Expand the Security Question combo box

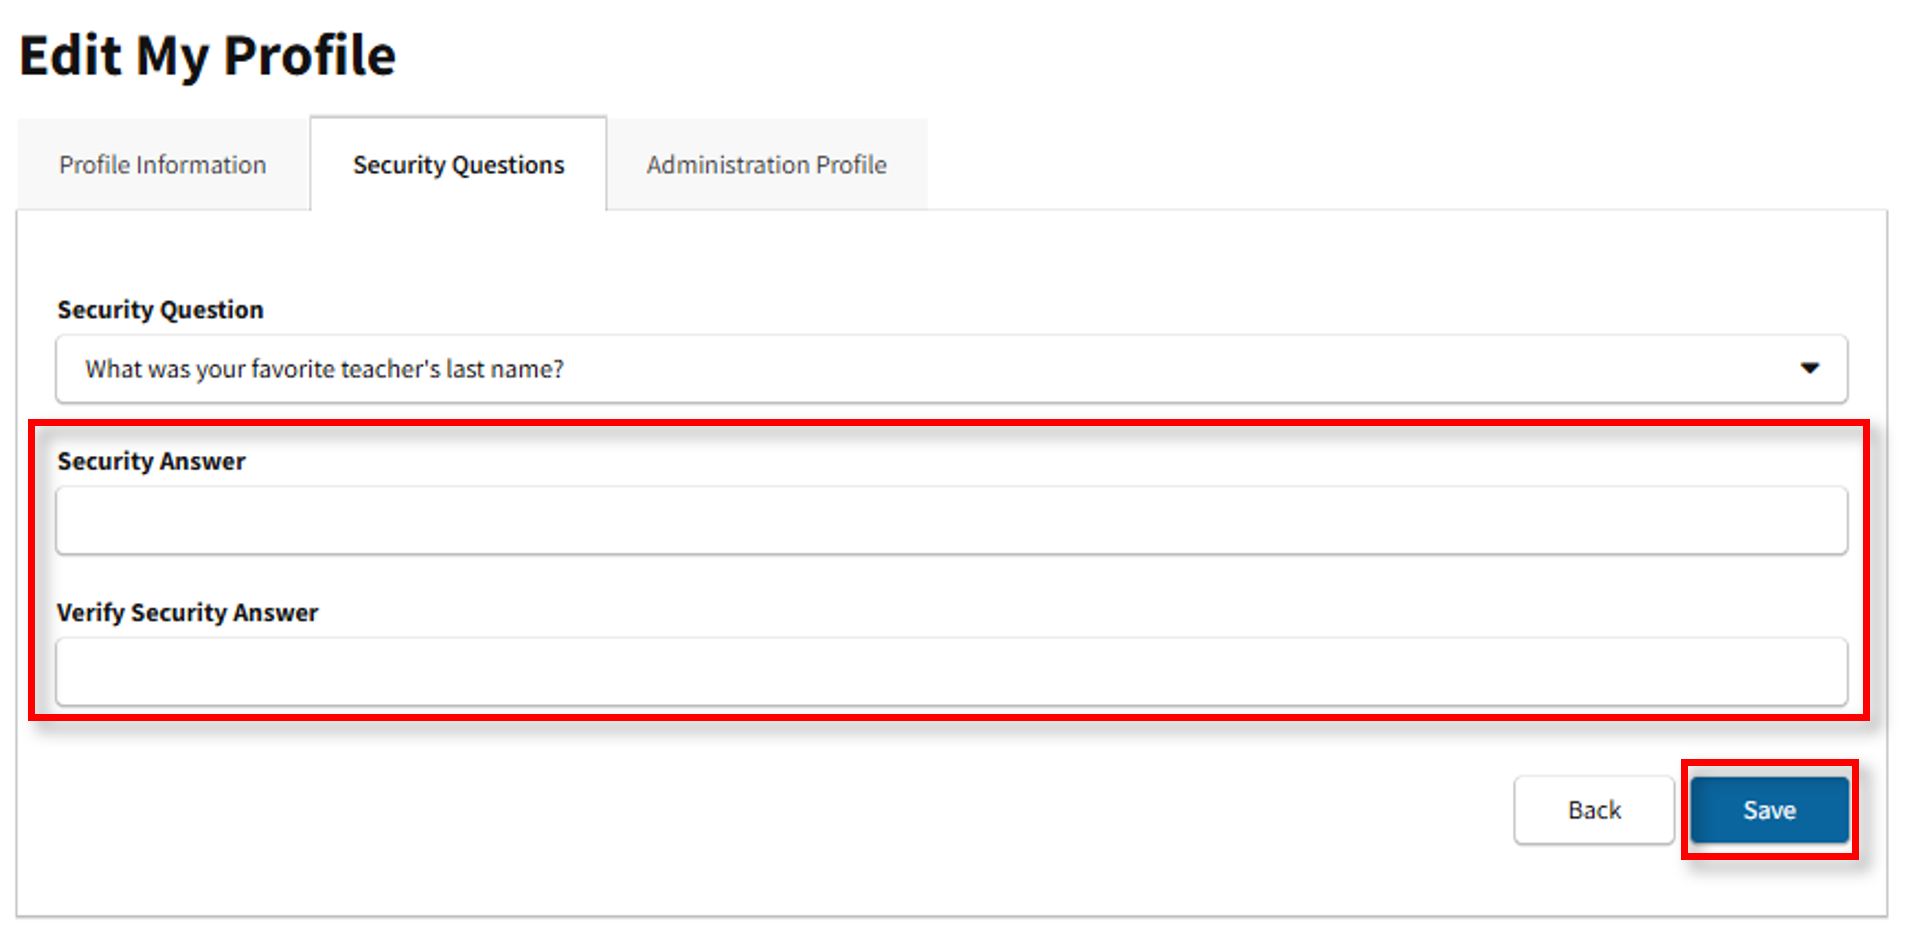(x=950, y=369)
